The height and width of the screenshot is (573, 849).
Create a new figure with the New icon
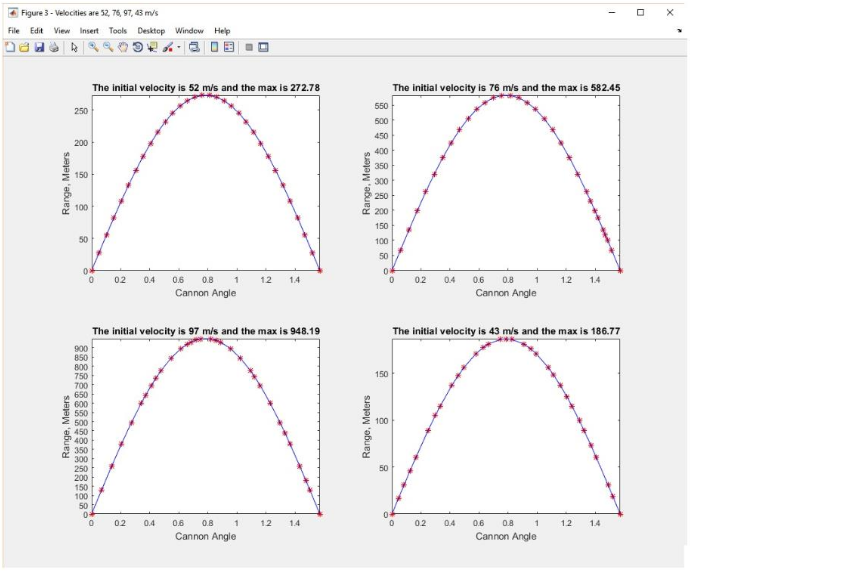click(x=10, y=47)
